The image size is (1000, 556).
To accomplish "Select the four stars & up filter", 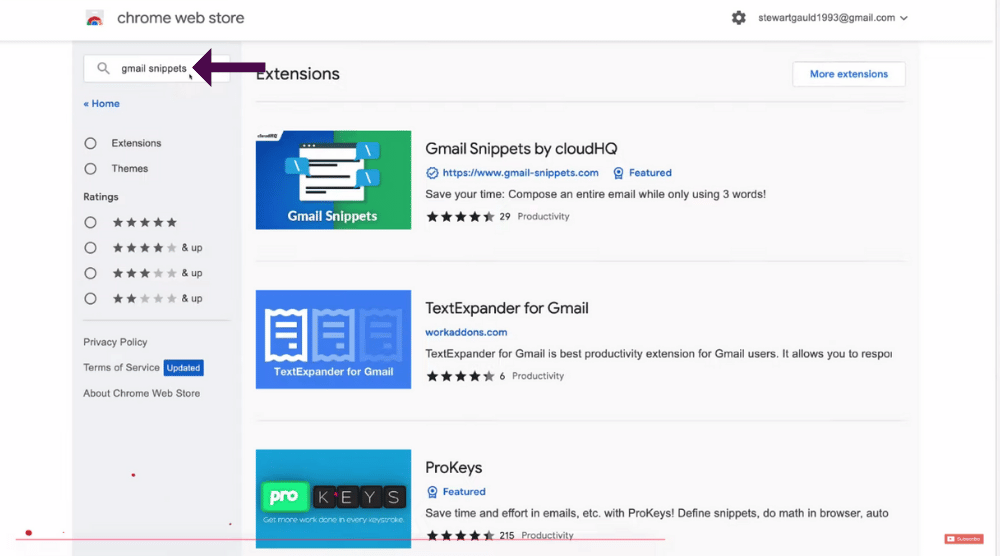I will pyautogui.click(x=91, y=248).
